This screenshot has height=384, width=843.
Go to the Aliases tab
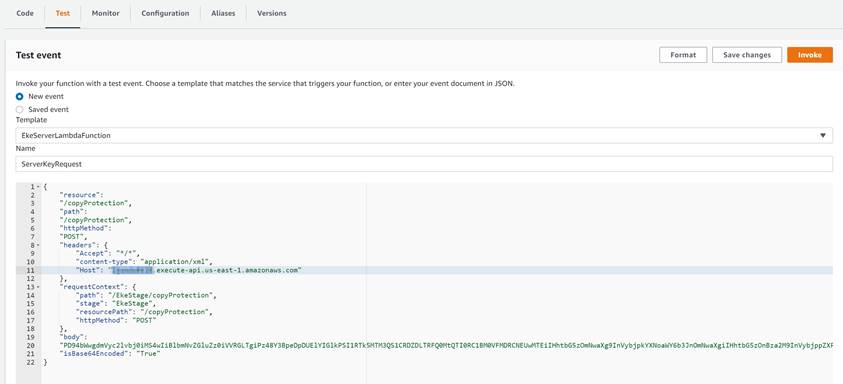223,13
